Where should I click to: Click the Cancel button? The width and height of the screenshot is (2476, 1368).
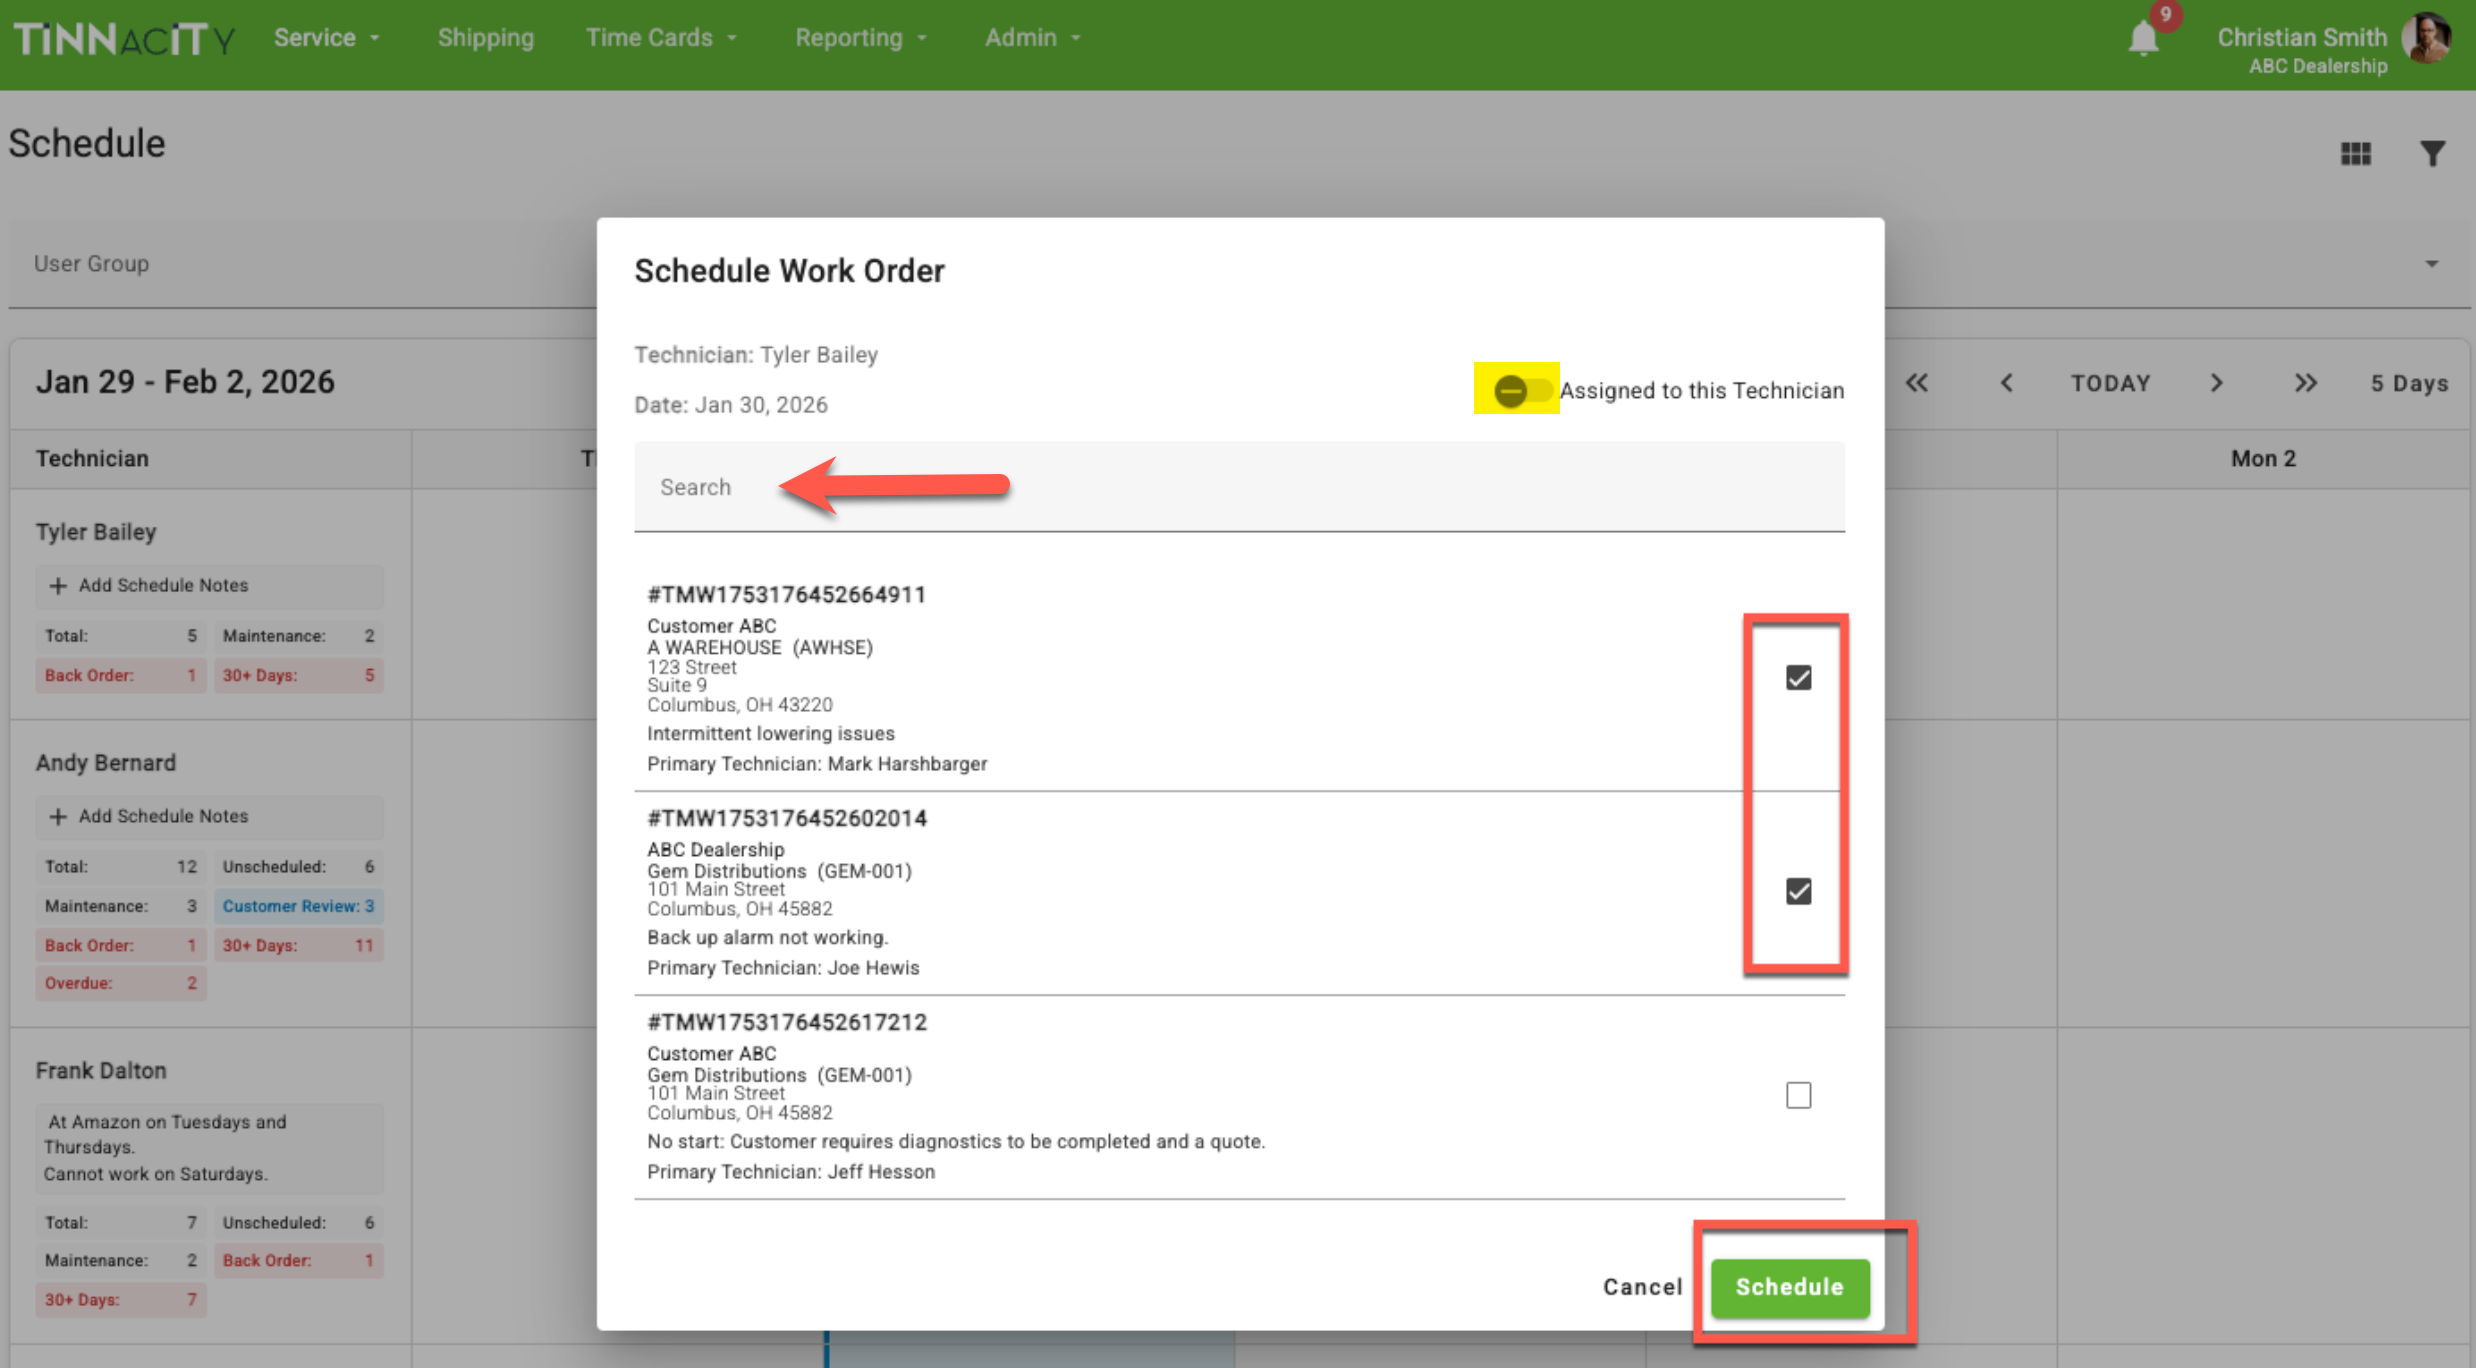(1642, 1287)
